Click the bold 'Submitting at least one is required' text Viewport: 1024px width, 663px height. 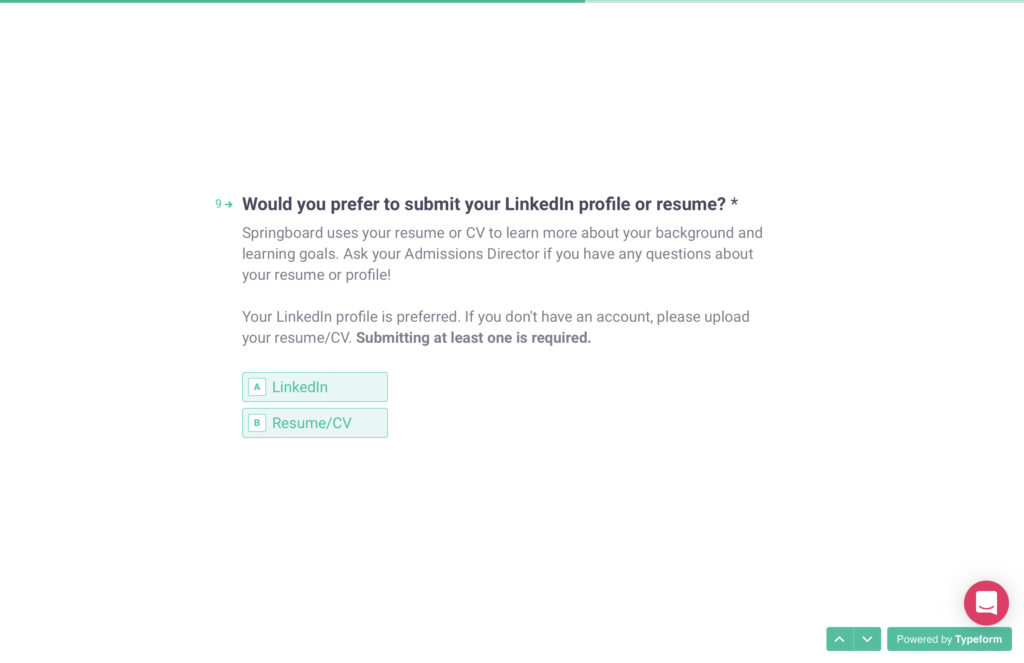pyautogui.click(x=473, y=338)
